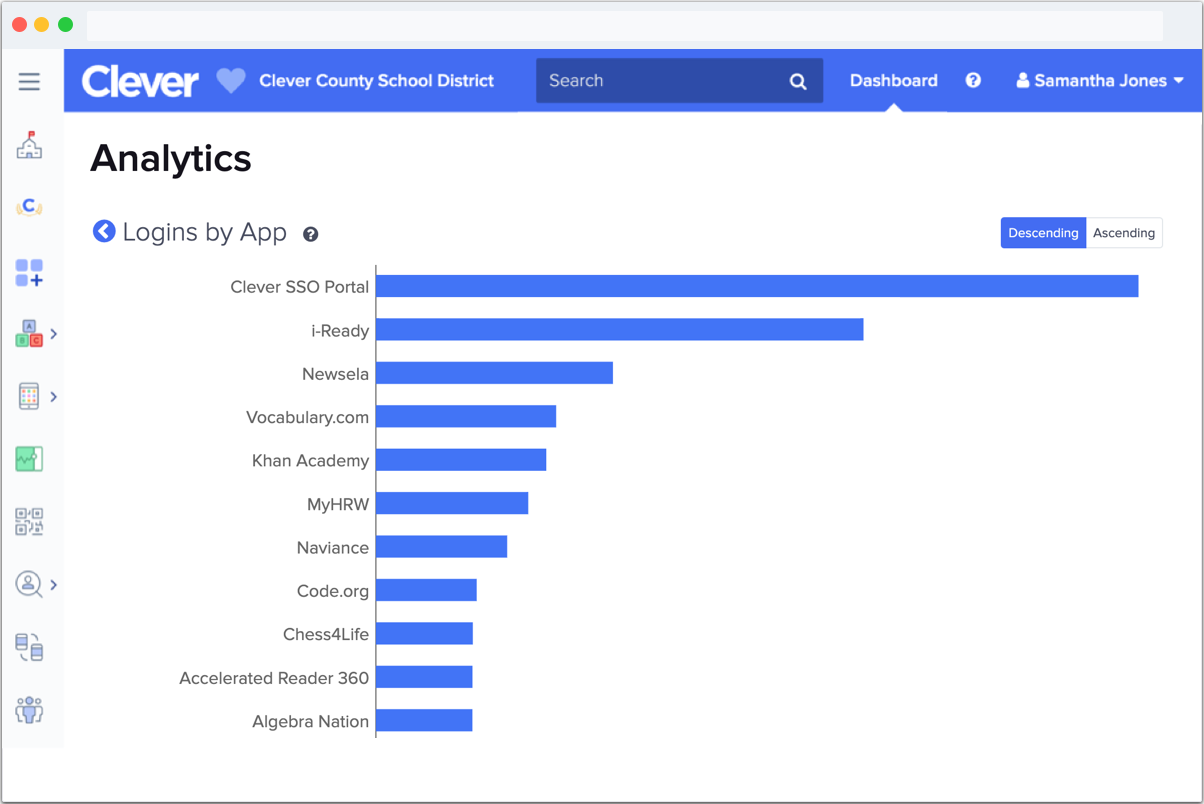
Task: Click the info icon next to Logins by App
Action: click(x=311, y=234)
